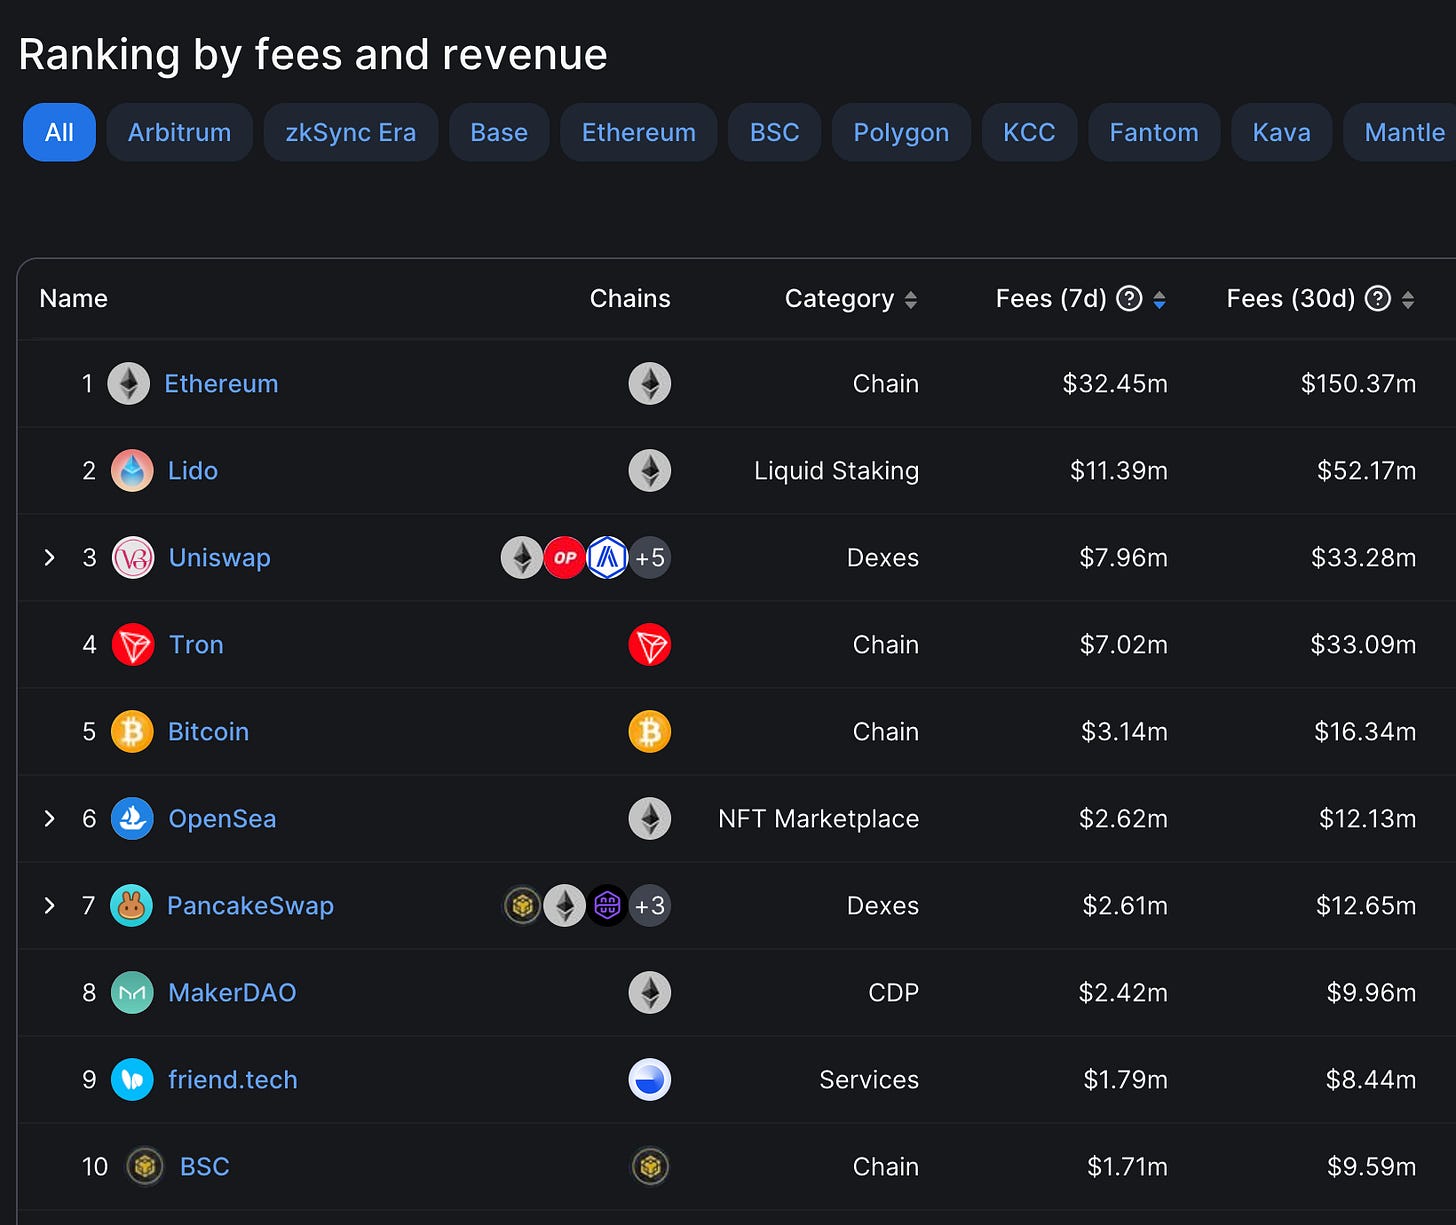
Task: Filter rankings by zkSync Era
Action: tap(351, 132)
